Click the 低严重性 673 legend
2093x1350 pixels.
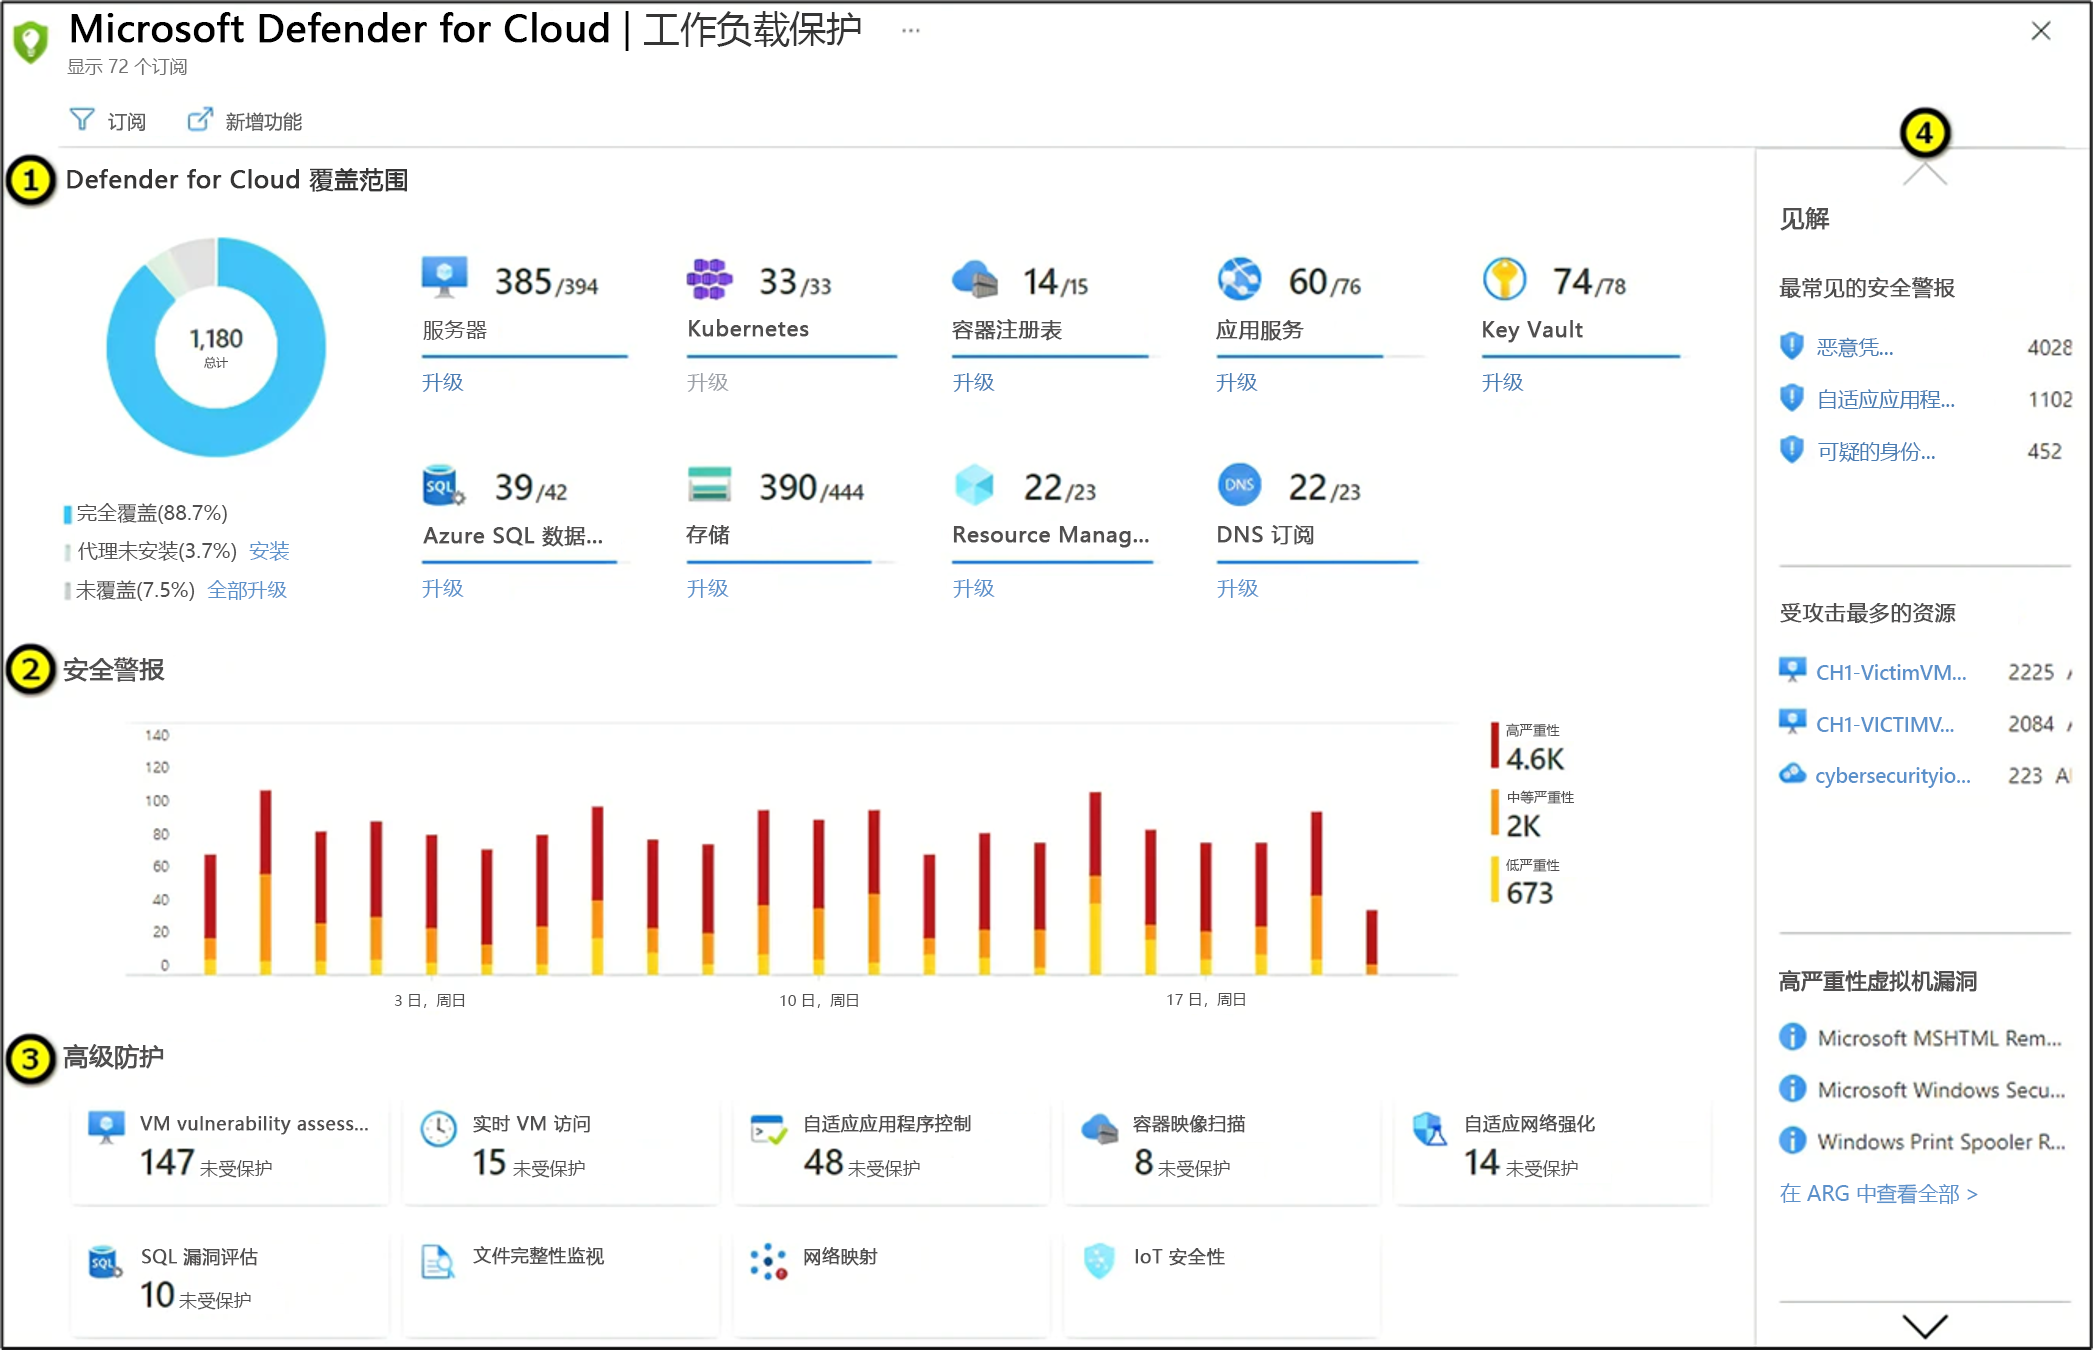click(1525, 881)
